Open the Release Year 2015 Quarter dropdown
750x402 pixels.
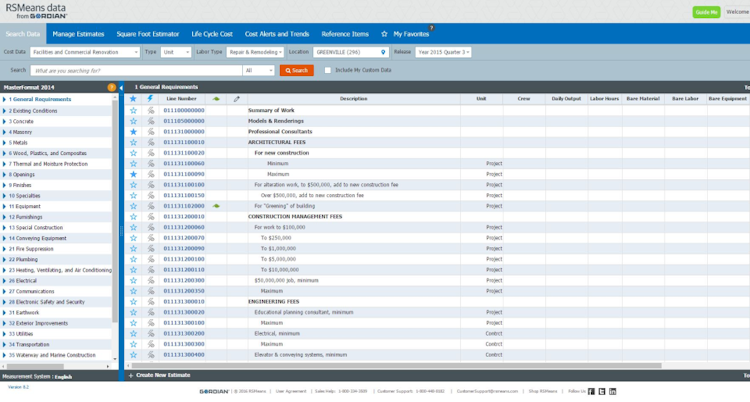[x=443, y=52]
